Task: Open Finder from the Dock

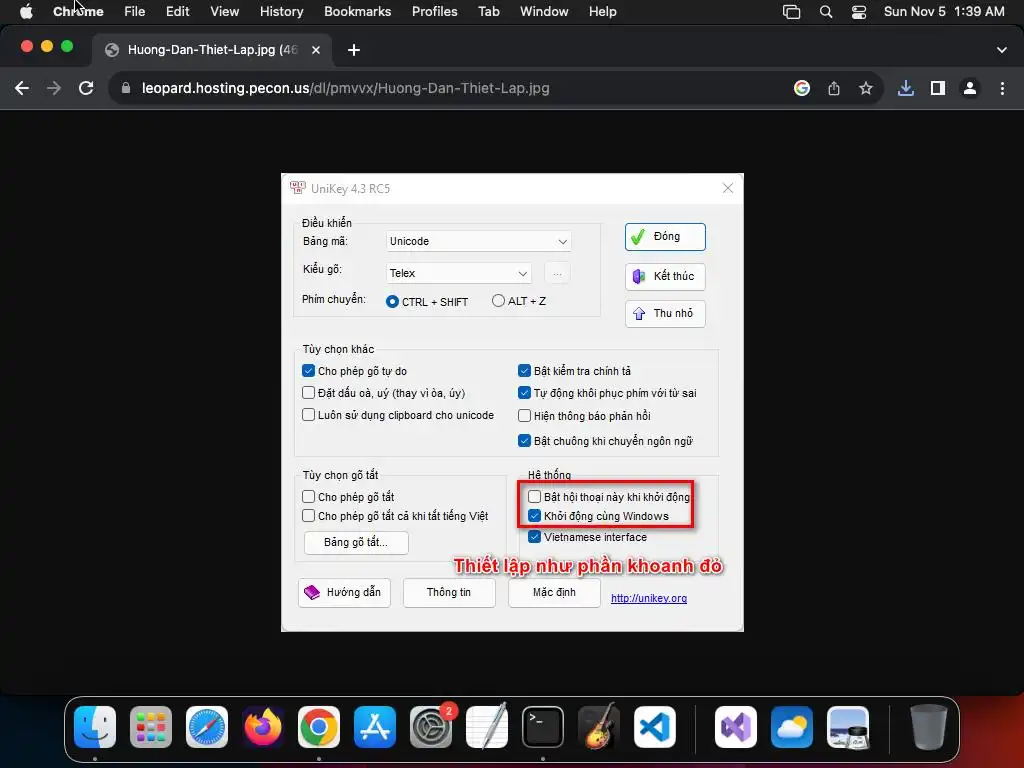Action: point(95,727)
